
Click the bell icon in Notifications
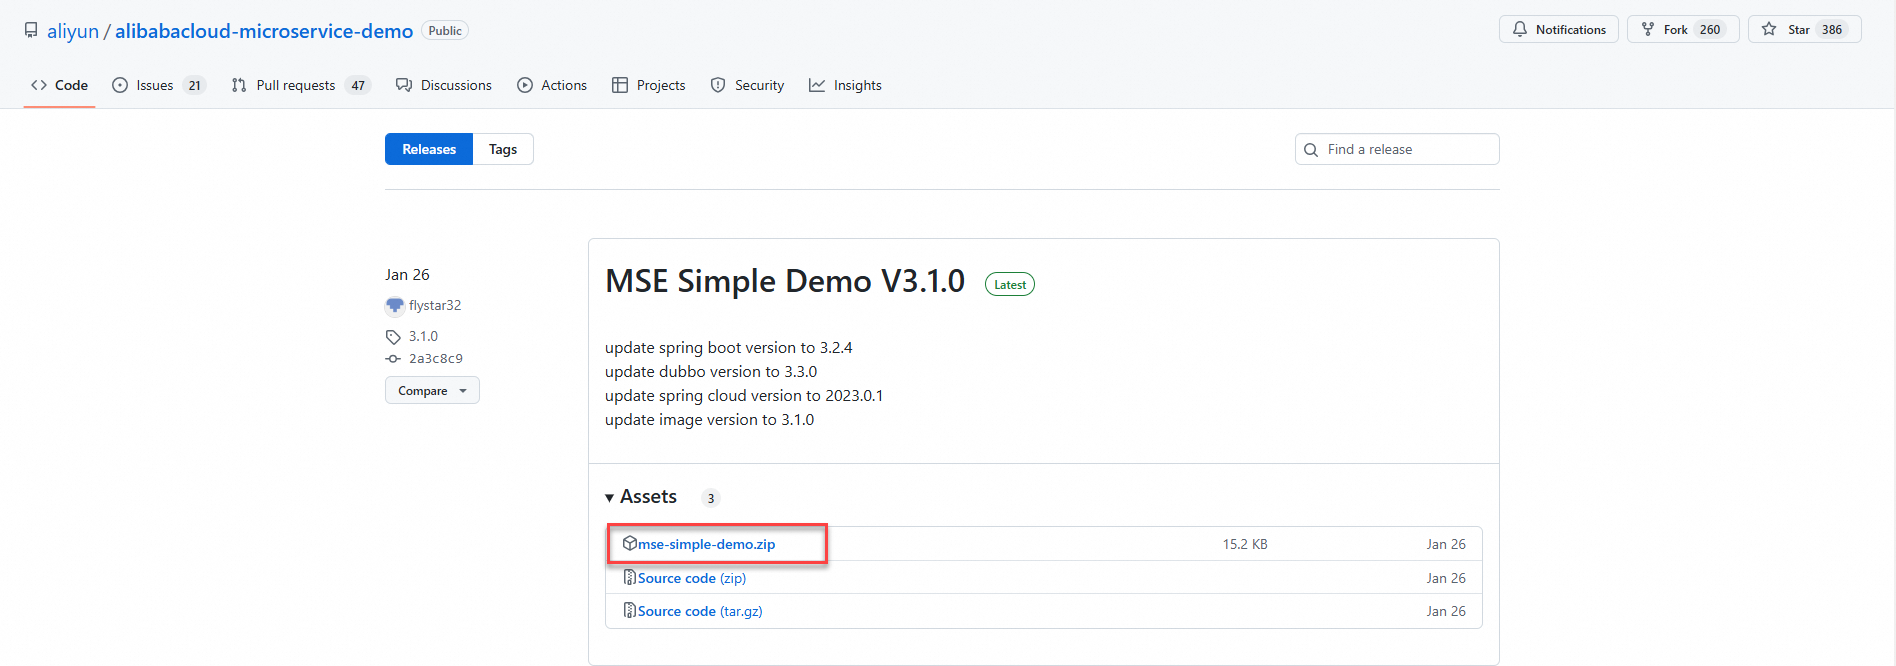click(x=1520, y=29)
